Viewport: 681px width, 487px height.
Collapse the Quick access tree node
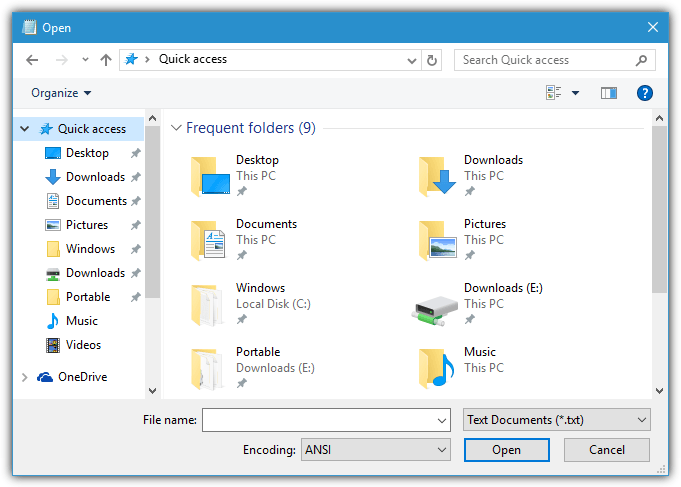(25, 129)
